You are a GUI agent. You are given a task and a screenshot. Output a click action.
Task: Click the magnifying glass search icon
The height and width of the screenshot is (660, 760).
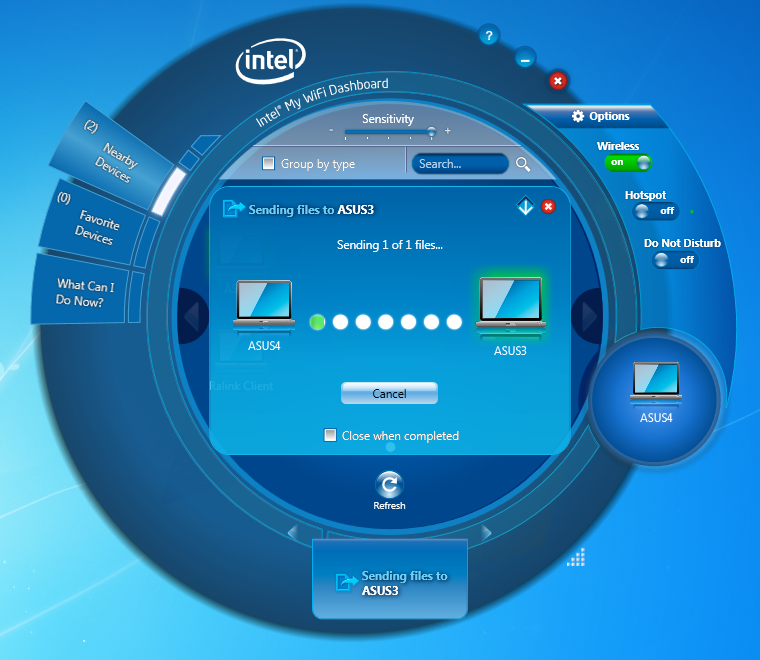[x=523, y=164]
